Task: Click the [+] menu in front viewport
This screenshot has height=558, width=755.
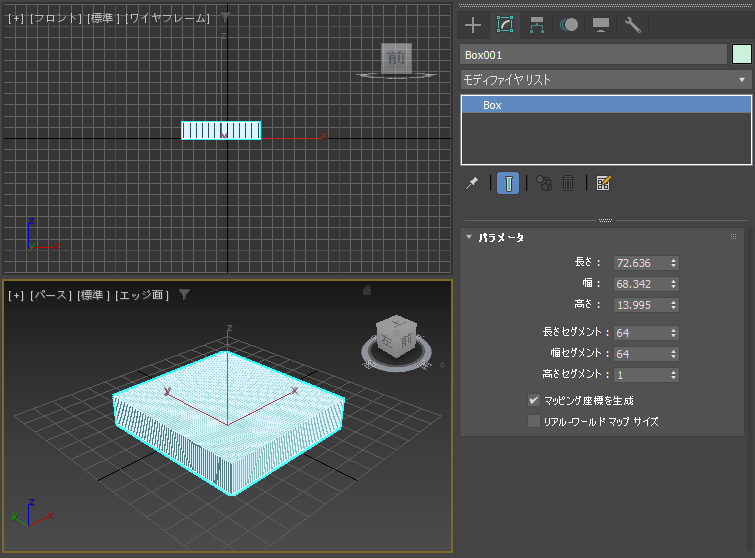Action: click(x=16, y=18)
